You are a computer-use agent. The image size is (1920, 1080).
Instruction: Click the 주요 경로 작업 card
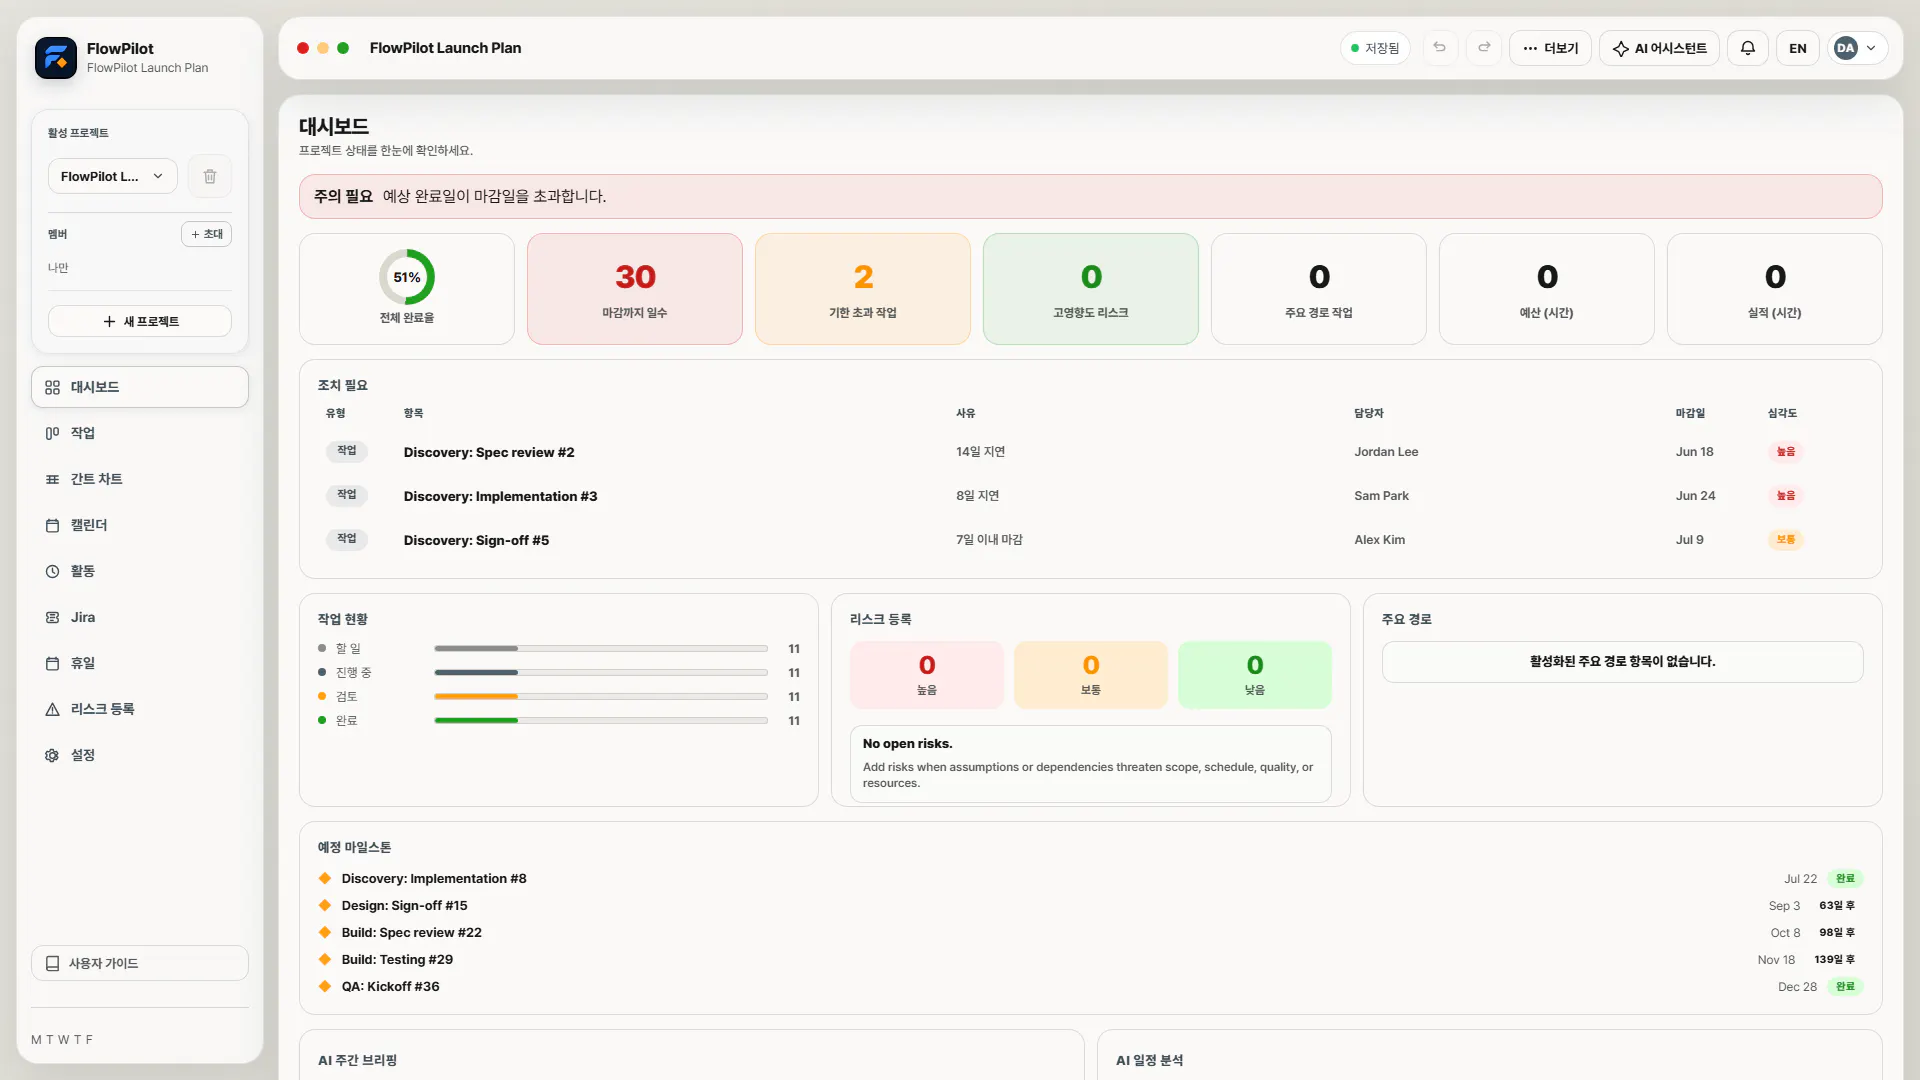1319,289
